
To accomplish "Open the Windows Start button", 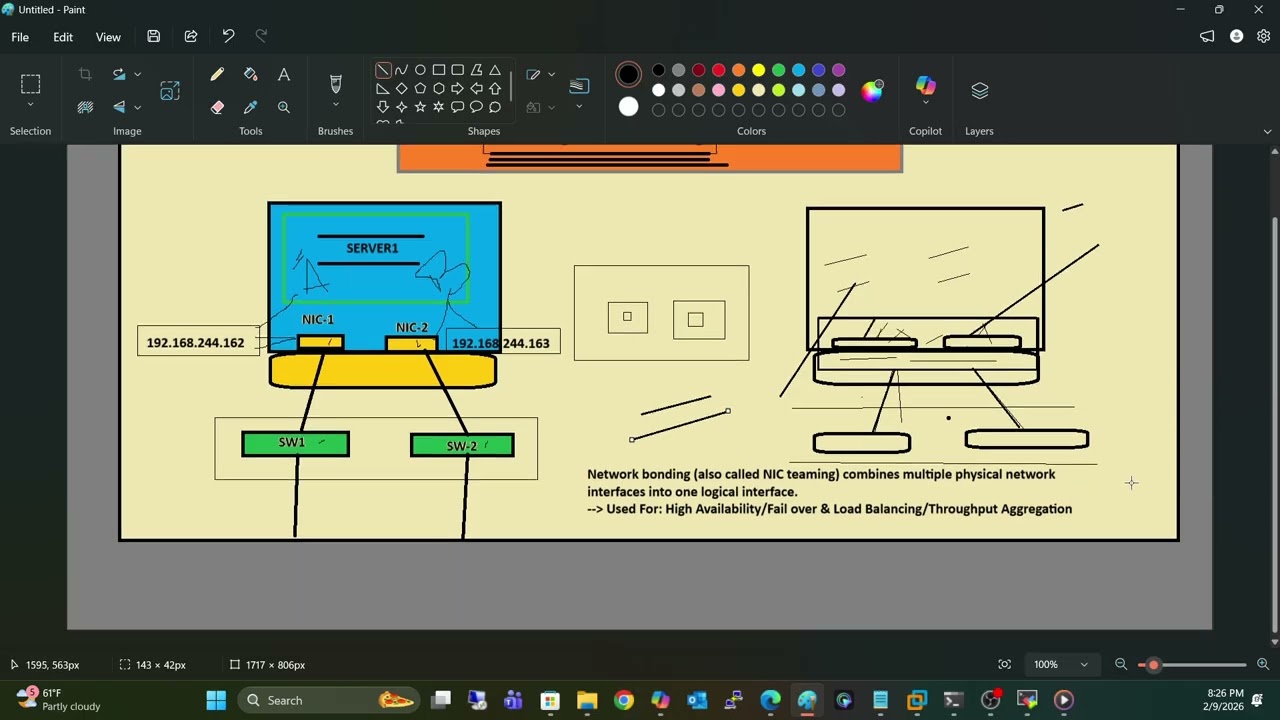I will coord(216,700).
